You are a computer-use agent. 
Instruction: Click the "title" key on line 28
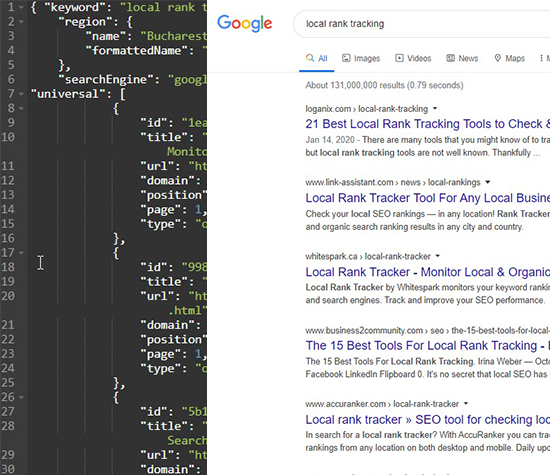click(x=164, y=426)
